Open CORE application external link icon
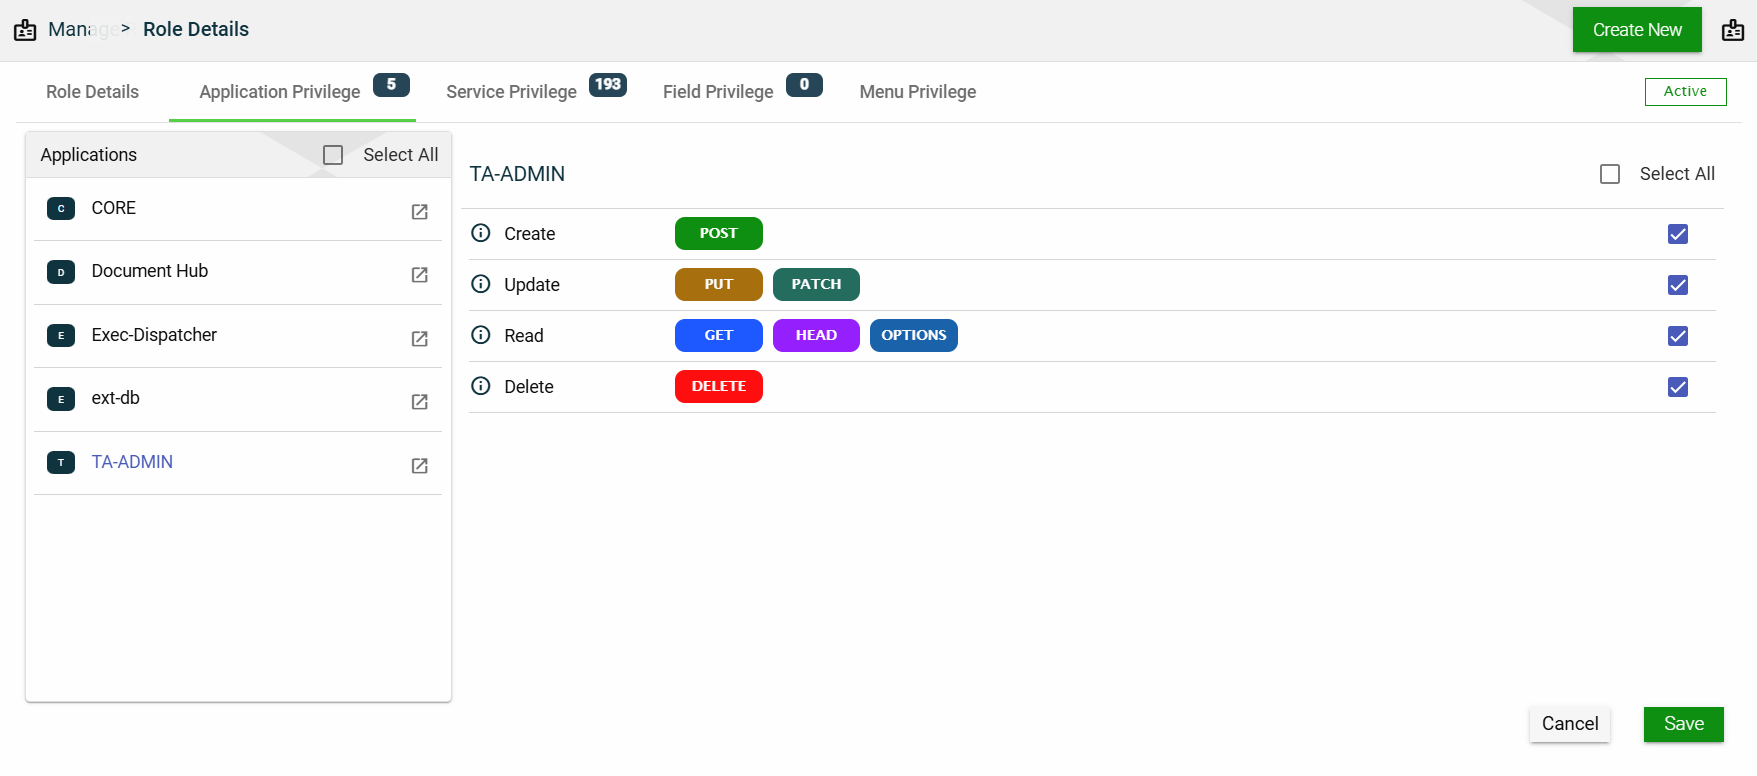This screenshot has width=1757, height=776. click(420, 211)
